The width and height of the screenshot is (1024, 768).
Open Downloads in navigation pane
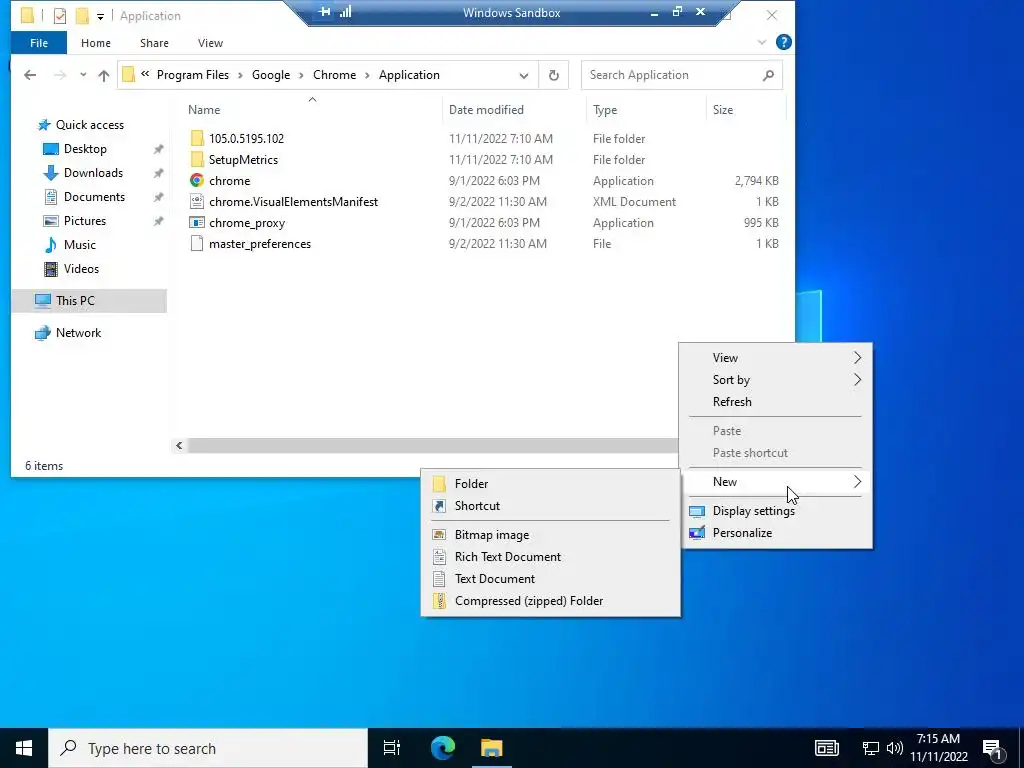click(x=93, y=173)
